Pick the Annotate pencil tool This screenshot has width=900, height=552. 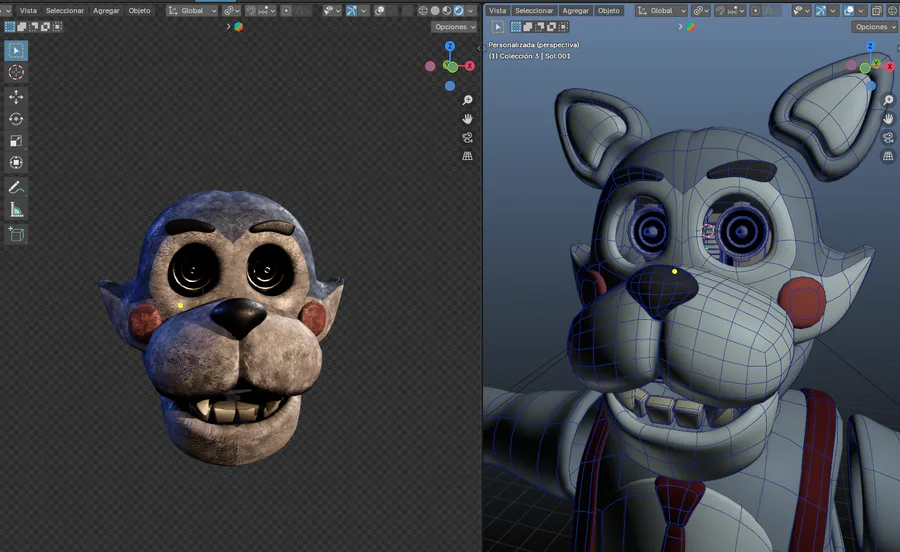pos(16,188)
